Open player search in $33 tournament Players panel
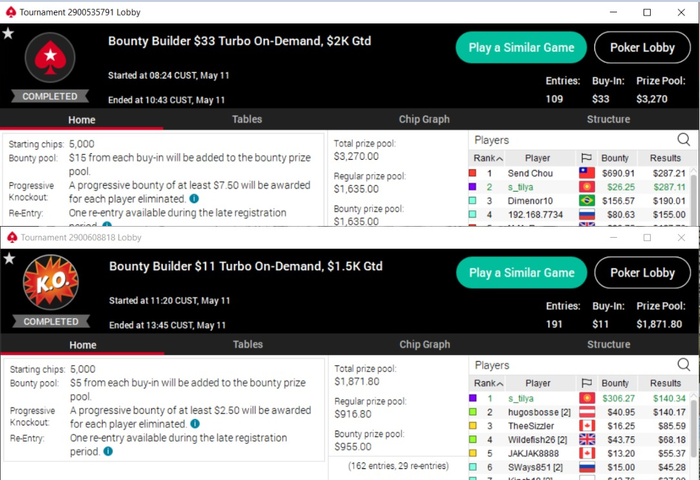The width and height of the screenshot is (700, 480). (683, 139)
